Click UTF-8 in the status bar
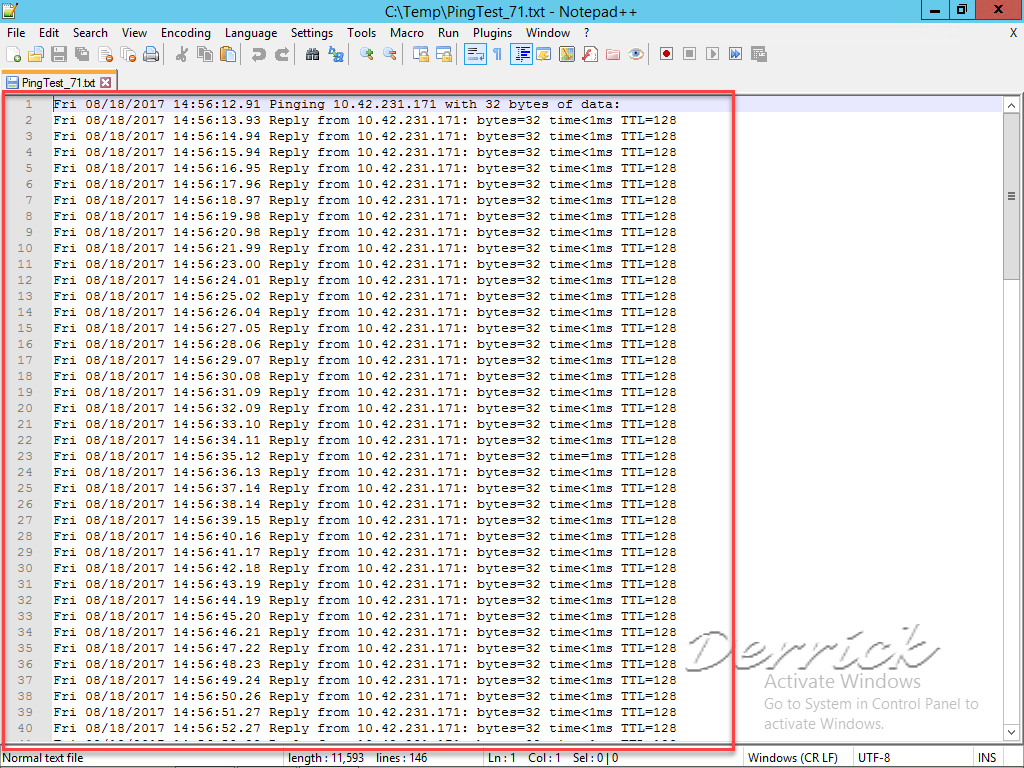 coord(873,757)
